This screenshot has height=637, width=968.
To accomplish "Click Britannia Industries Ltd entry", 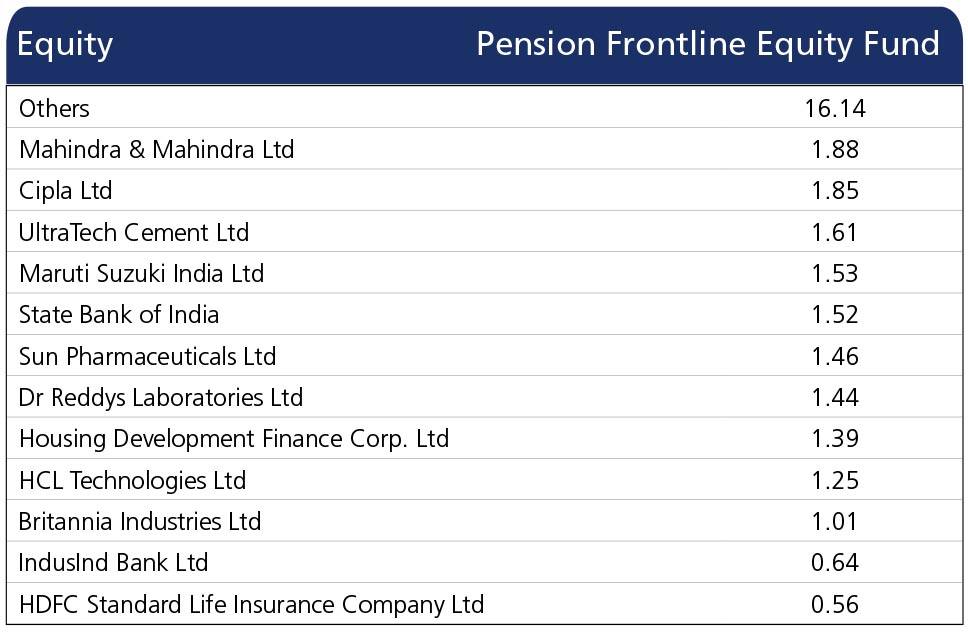I will click(x=140, y=522).
